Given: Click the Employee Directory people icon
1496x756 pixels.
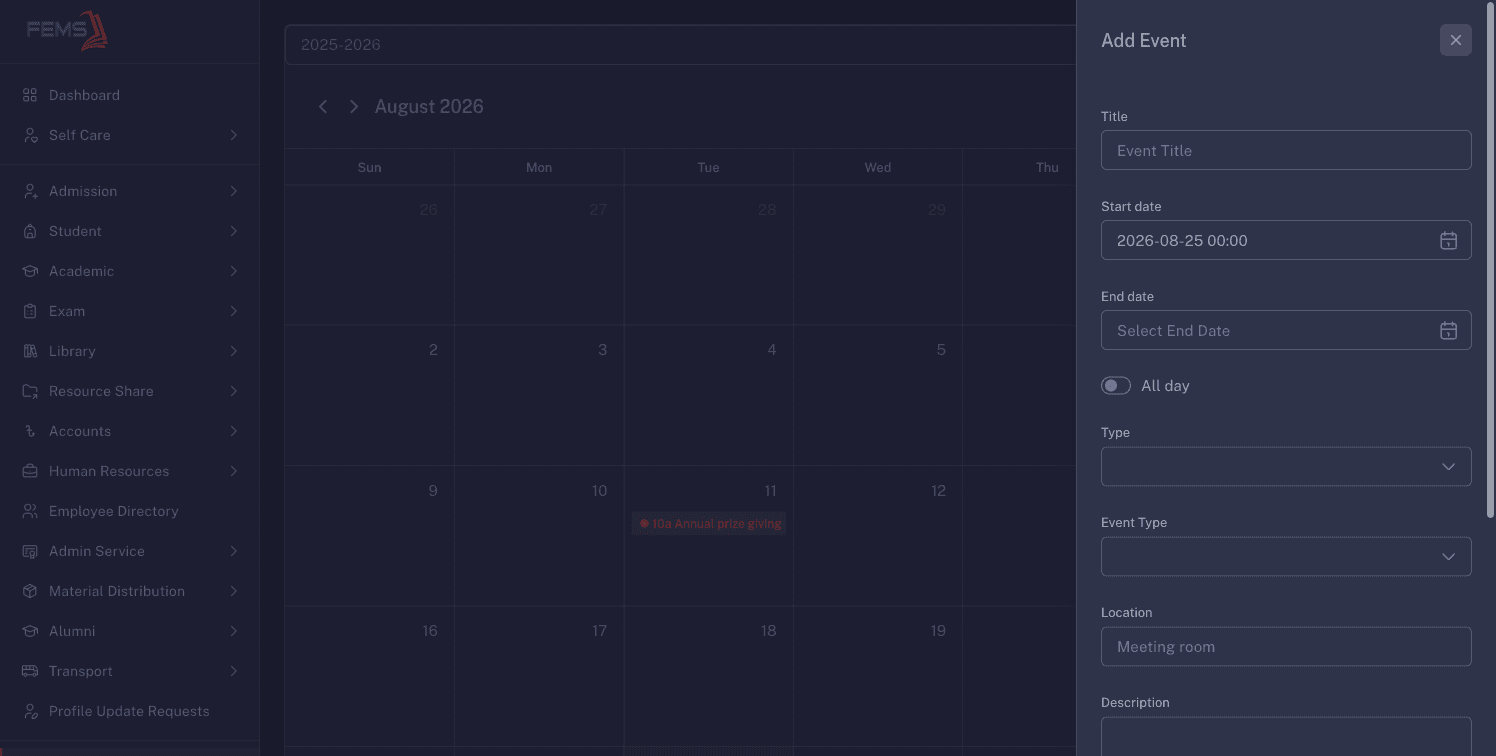Looking at the screenshot, I should click(30, 511).
